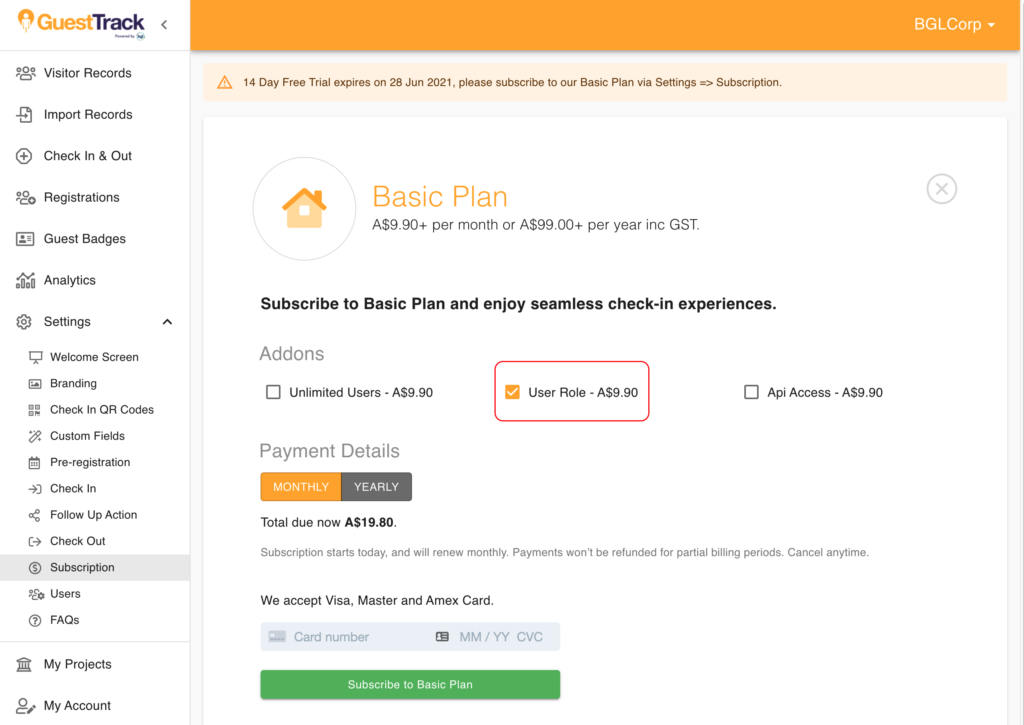Open Visitor Records from the sidebar
Viewport: 1024px width, 725px height.
point(90,72)
